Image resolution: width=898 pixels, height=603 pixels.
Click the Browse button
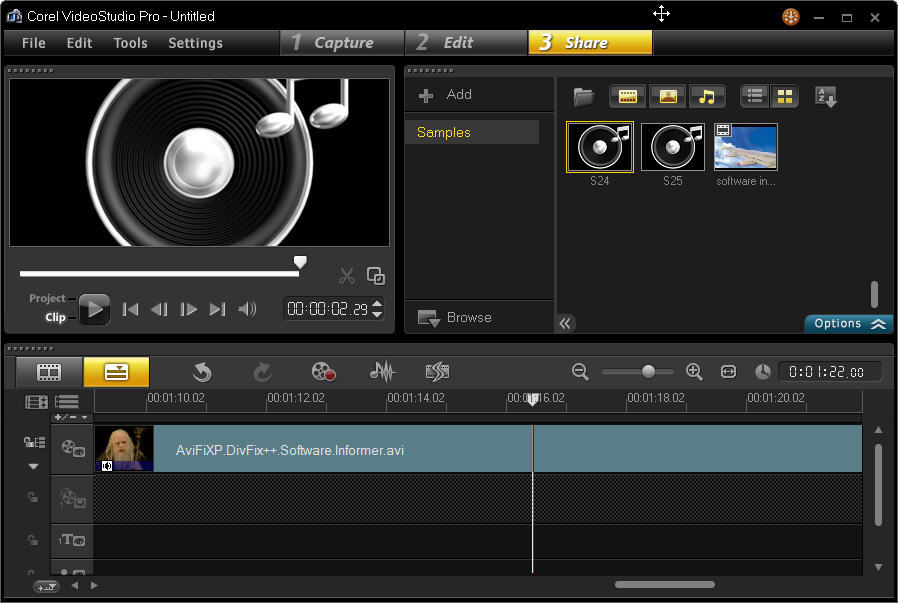(x=455, y=317)
